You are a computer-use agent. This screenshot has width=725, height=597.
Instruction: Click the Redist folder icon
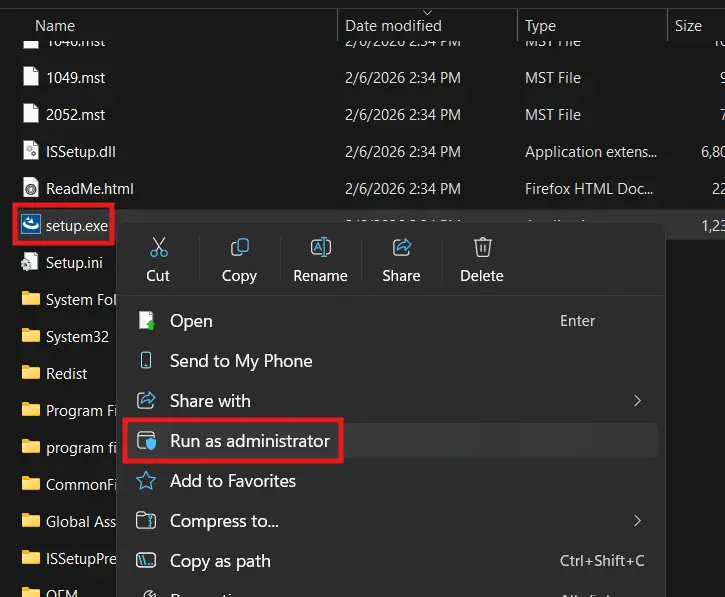(x=31, y=372)
